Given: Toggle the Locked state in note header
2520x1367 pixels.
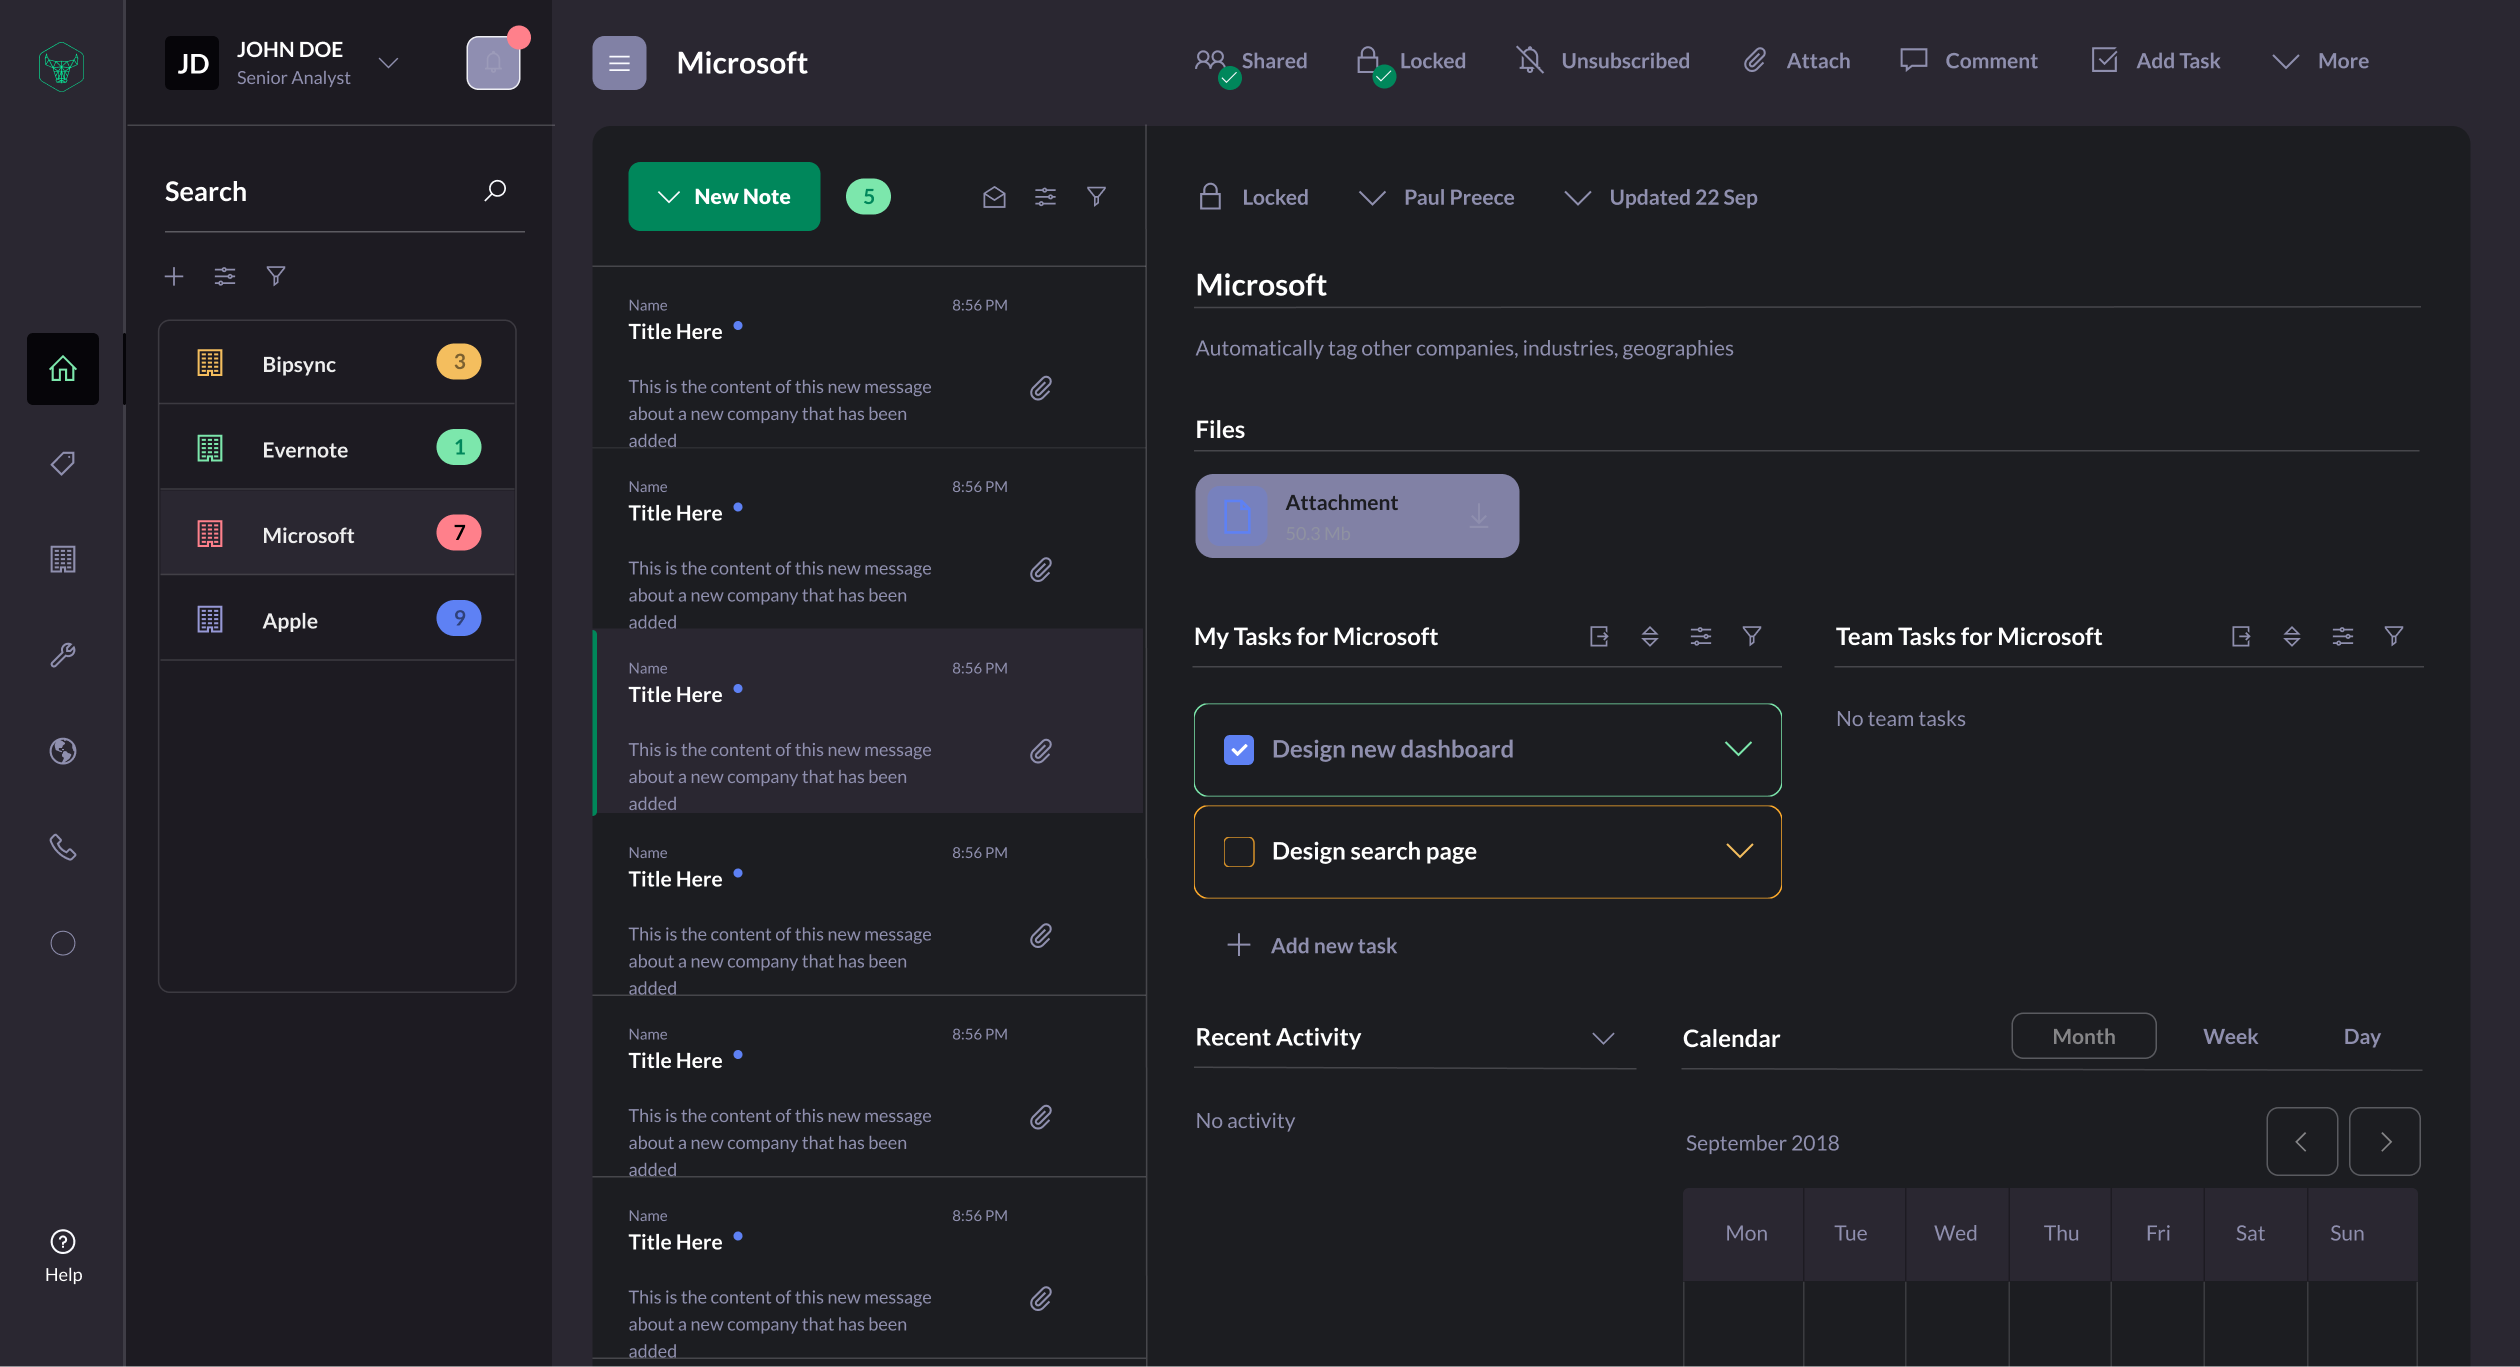Looking at the screenshot, I should tap(1254, 197).
